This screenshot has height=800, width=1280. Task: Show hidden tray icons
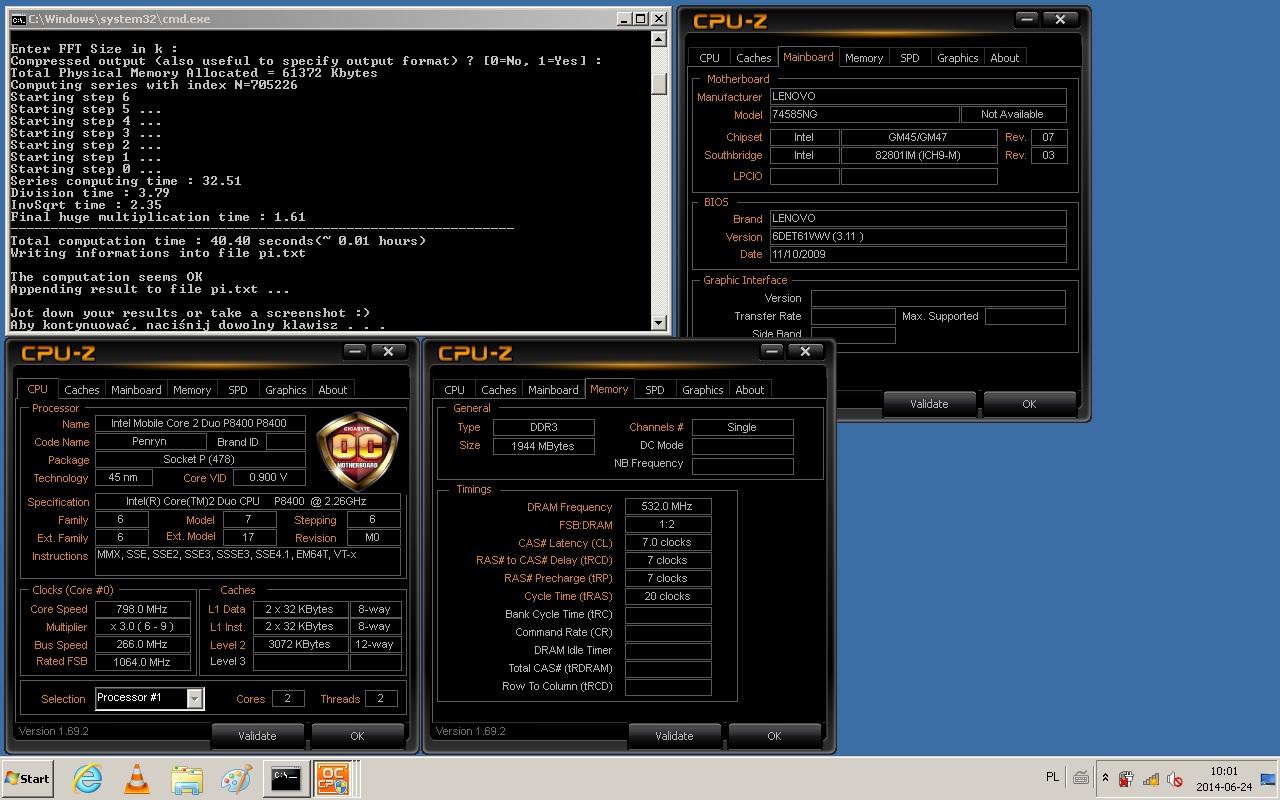coord(1105,778)
